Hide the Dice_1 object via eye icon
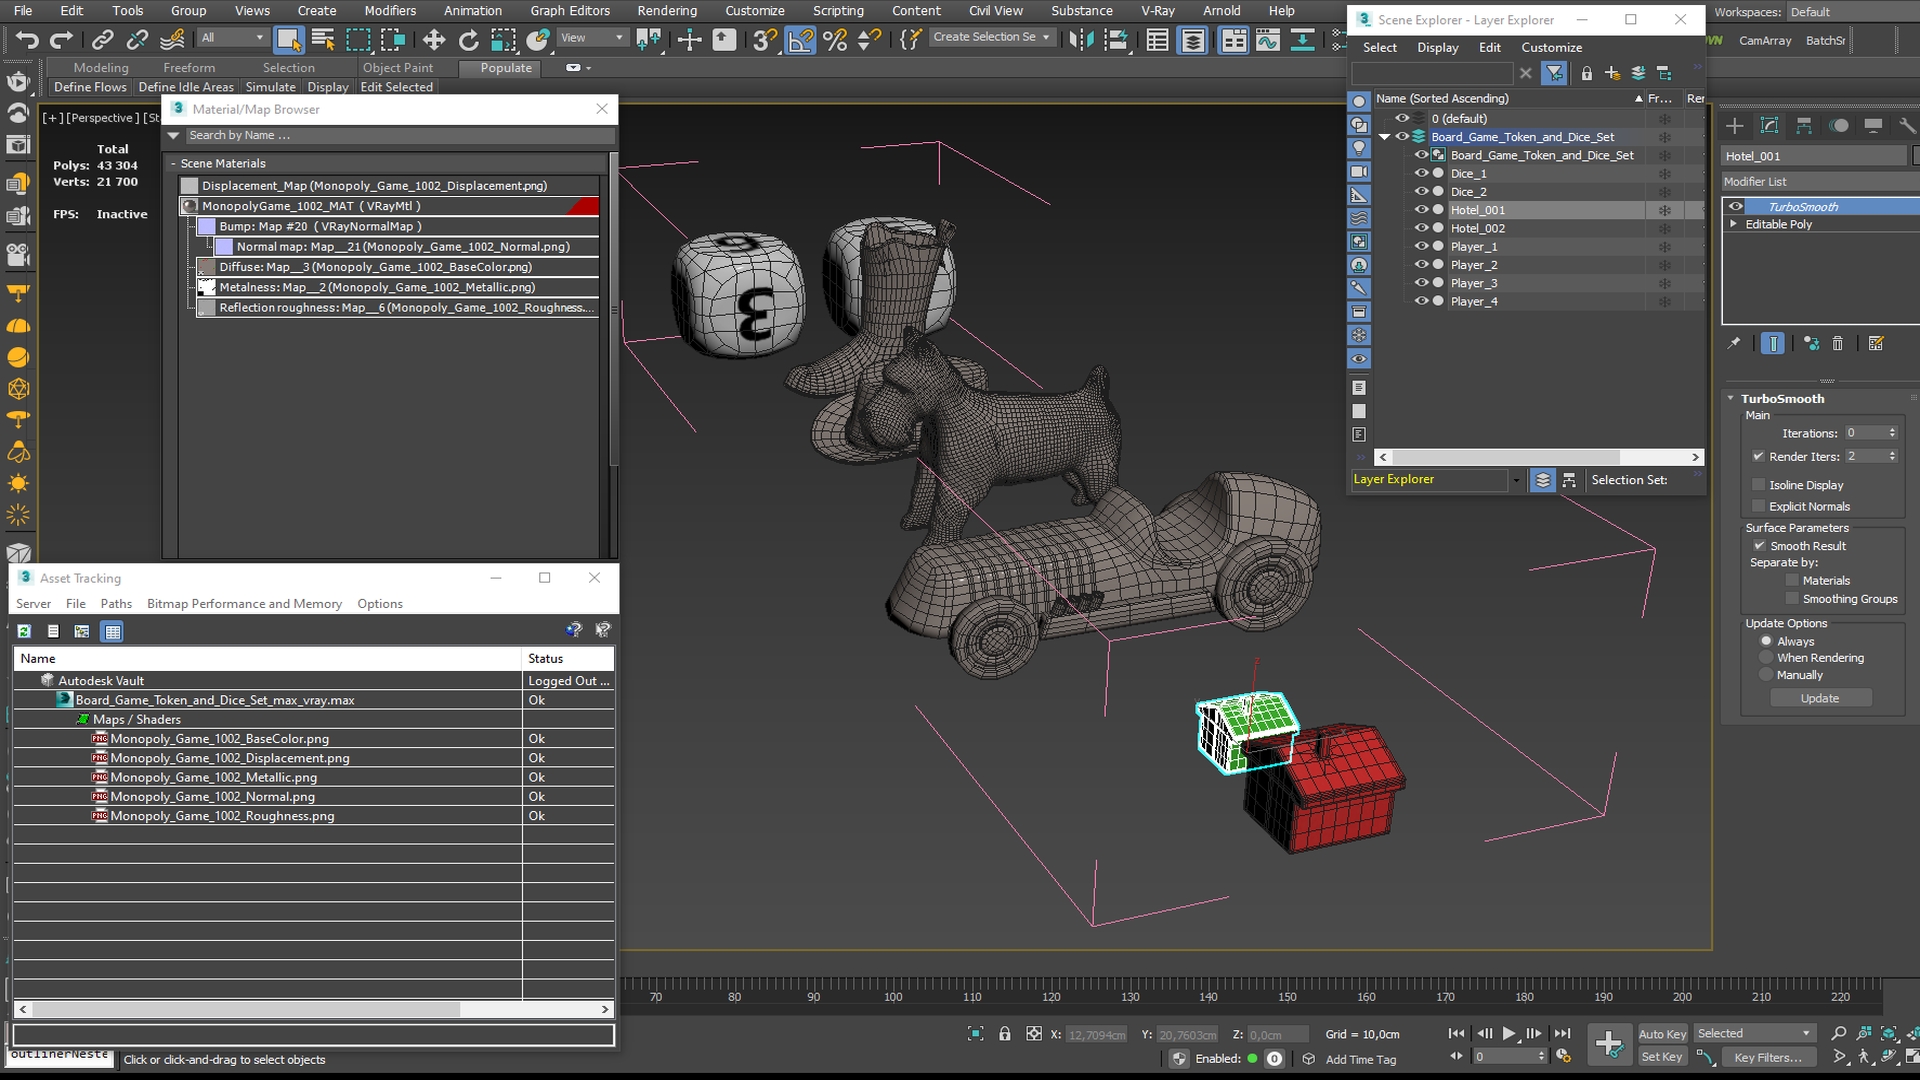Viewport: 1920px width, 1080px height. pos(1420,173)
